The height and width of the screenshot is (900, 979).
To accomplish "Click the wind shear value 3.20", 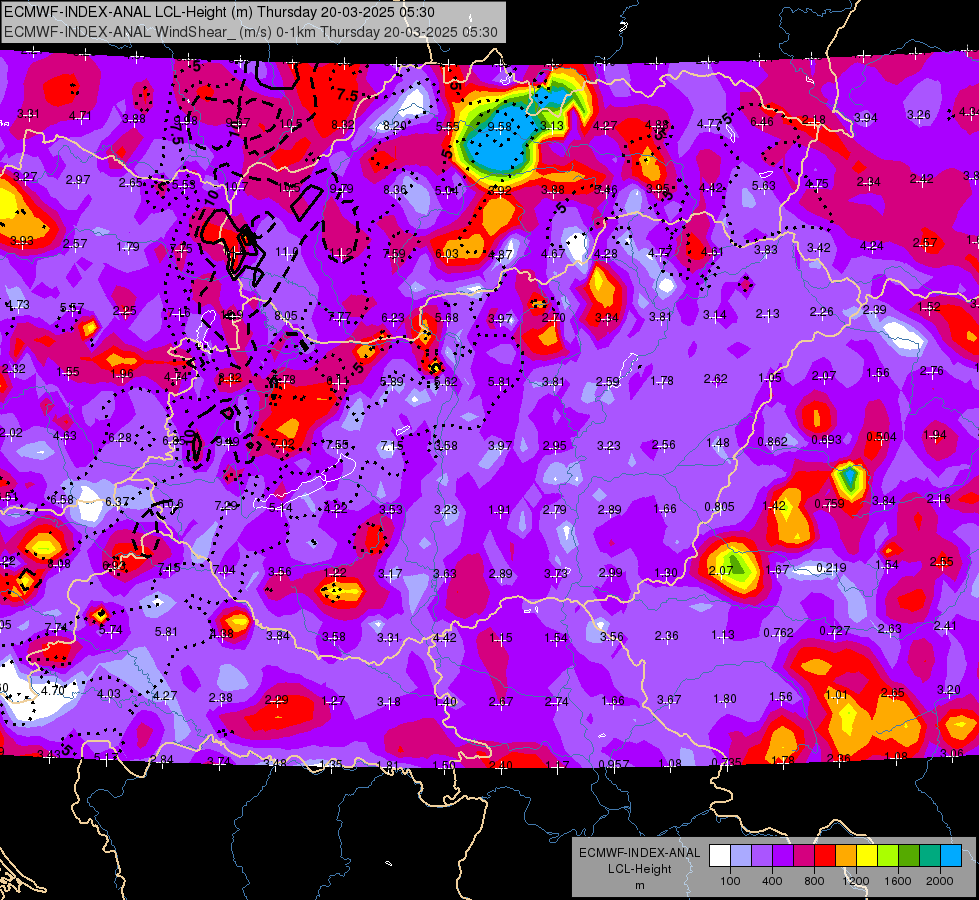I will point(949,690).
